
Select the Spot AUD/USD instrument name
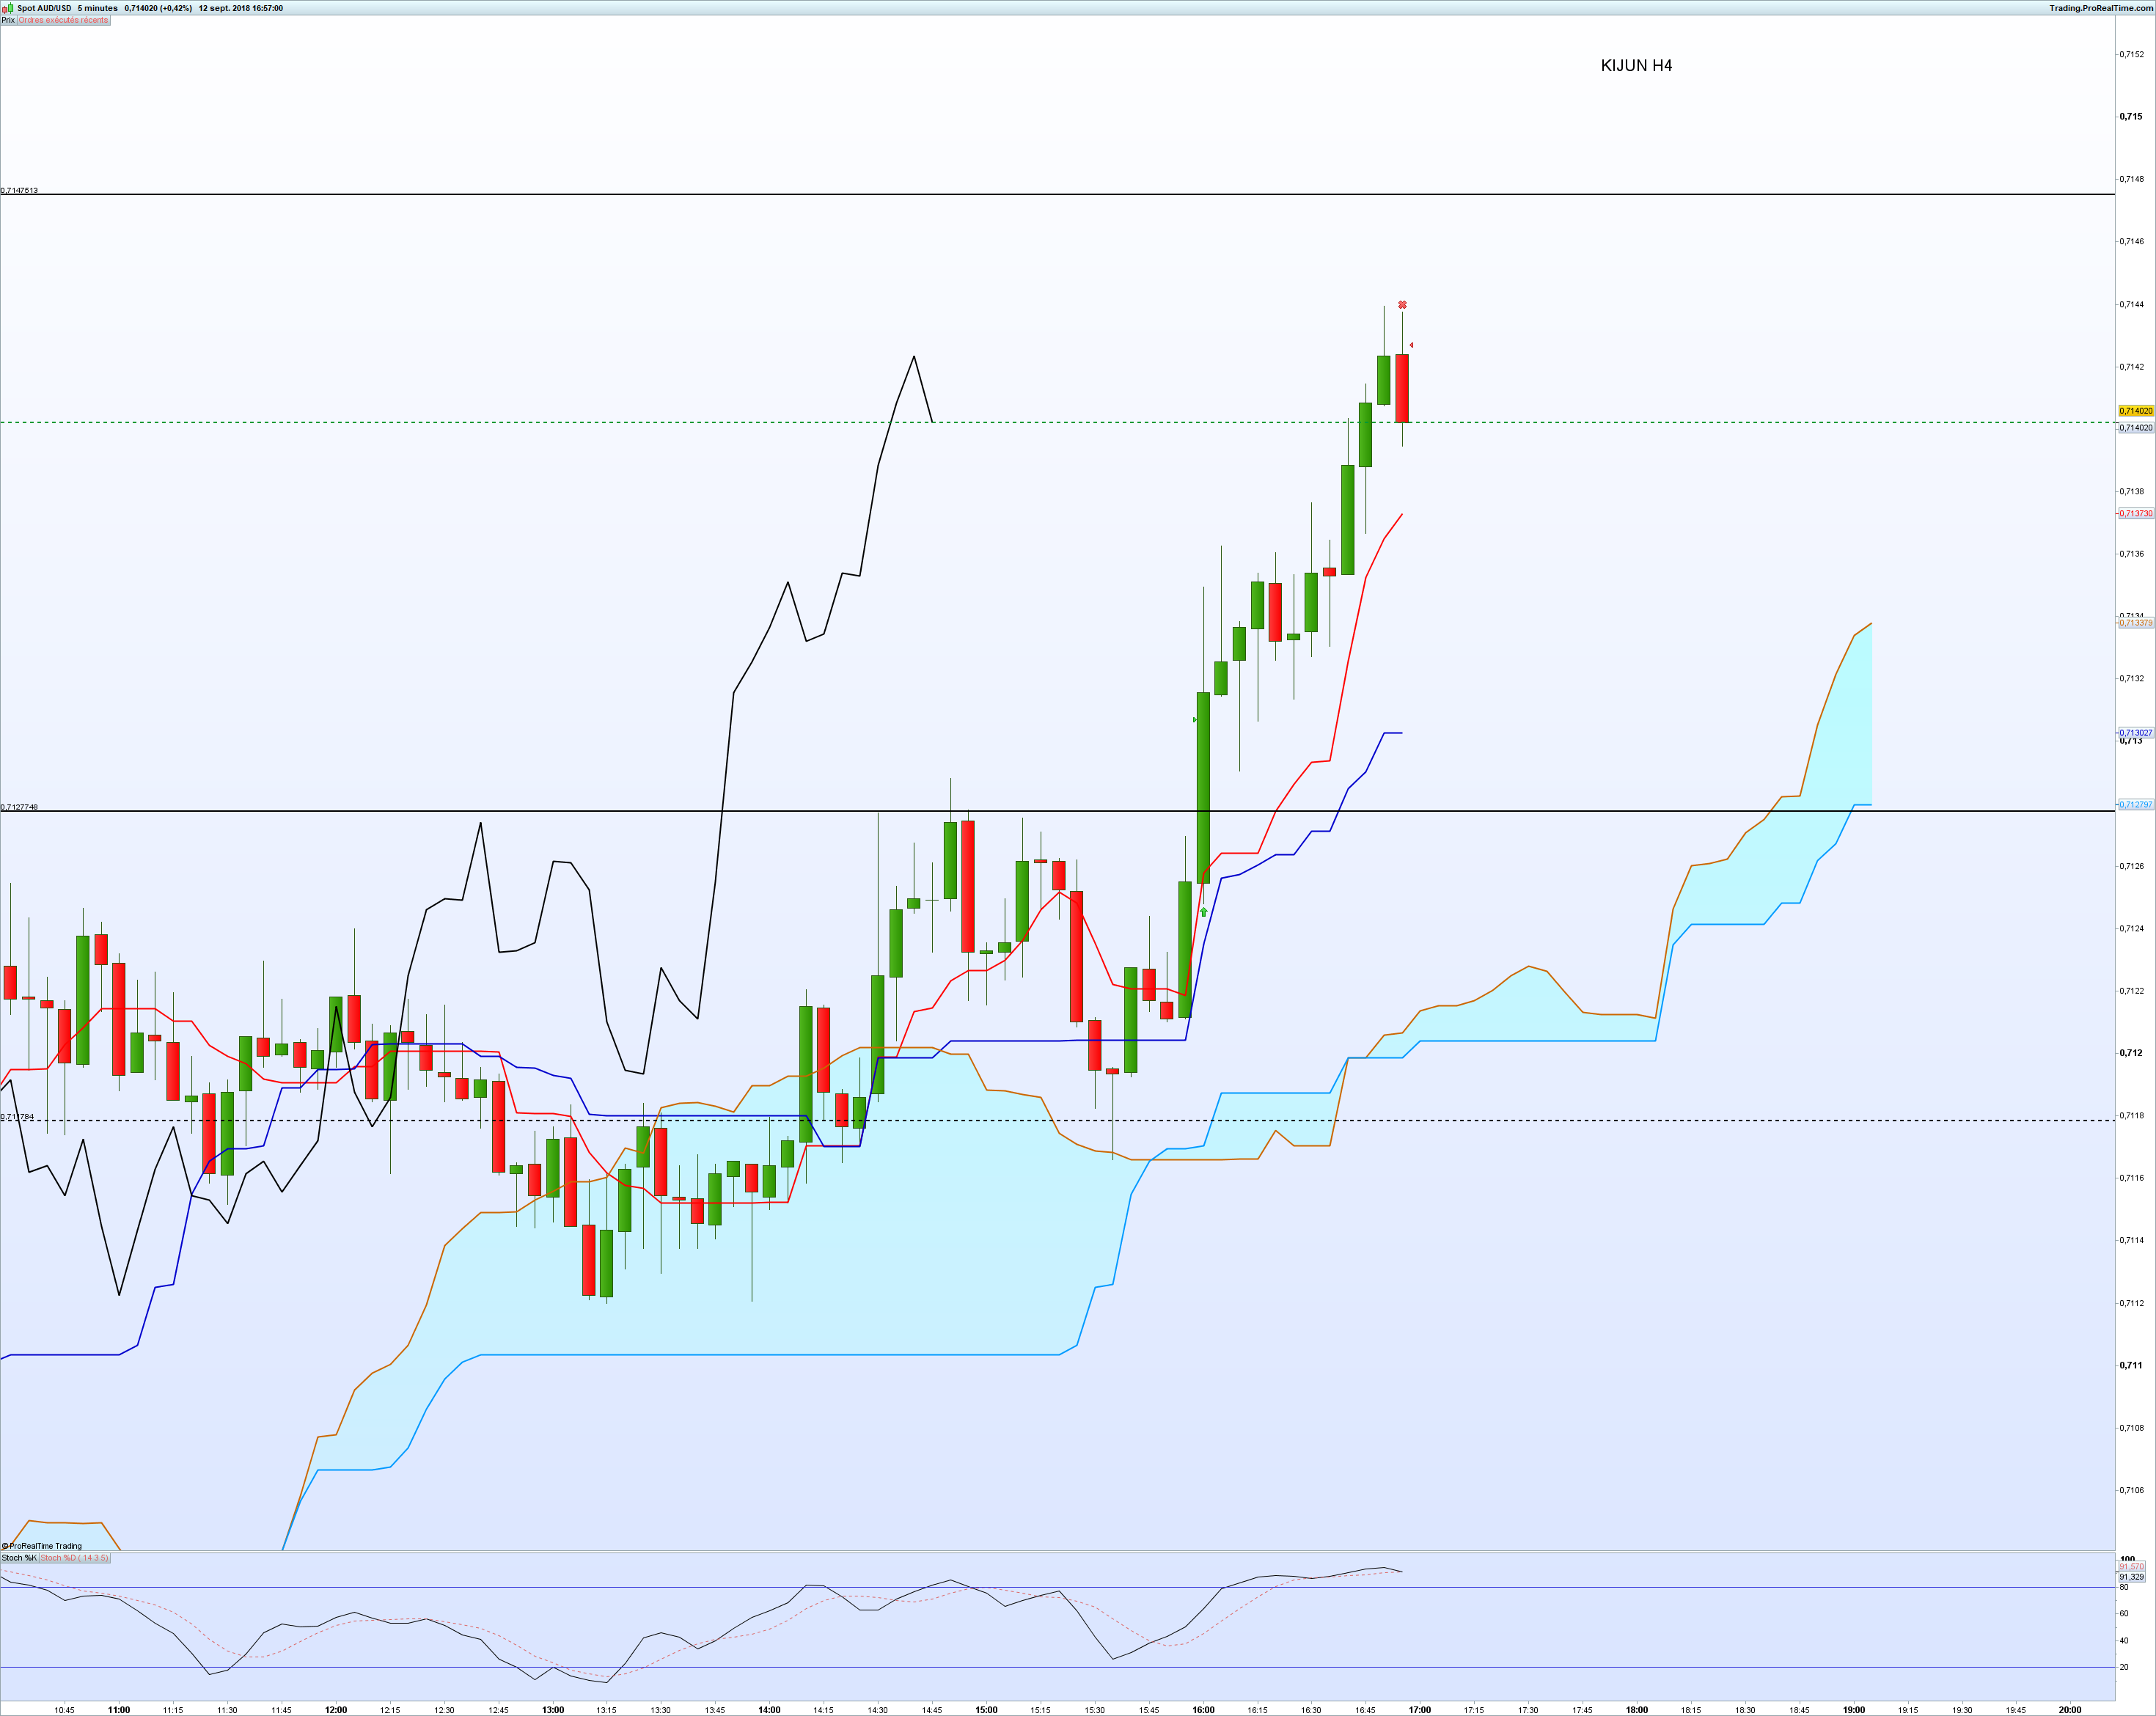tap(44, 8)
